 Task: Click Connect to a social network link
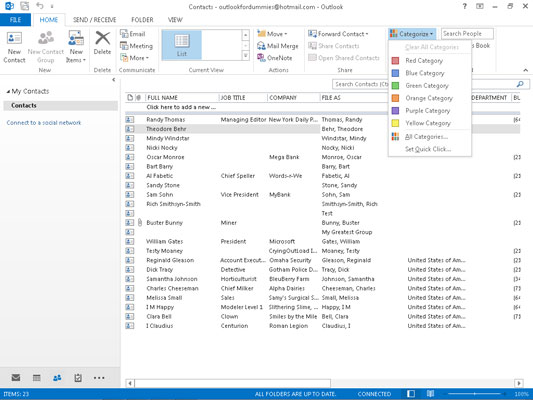click(44, 123)
